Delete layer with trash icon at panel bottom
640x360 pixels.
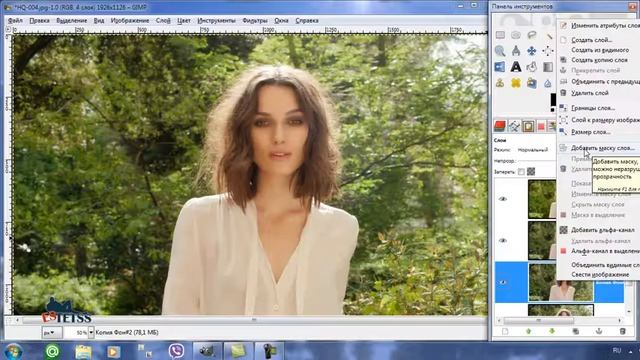[622, 331]
